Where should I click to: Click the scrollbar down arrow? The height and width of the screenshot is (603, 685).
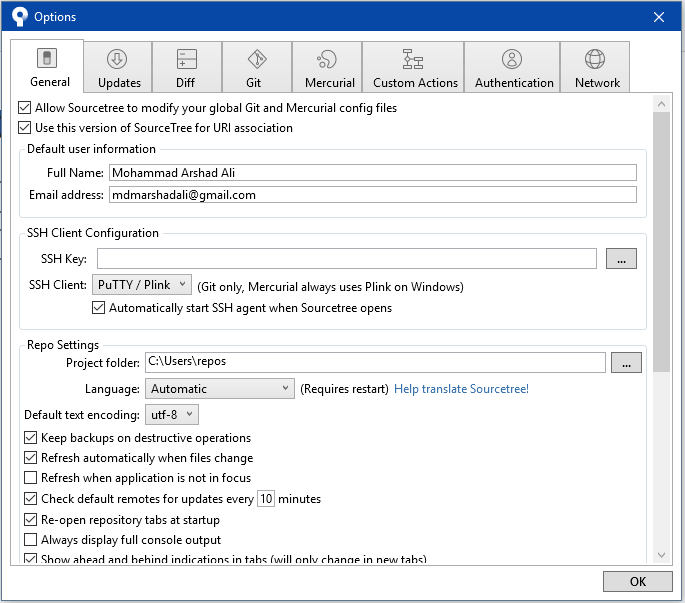pos(661,555)
